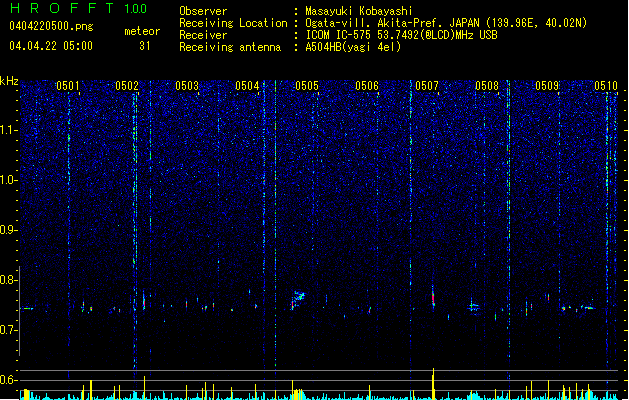Click the 0510 time marker

(606, 86)
